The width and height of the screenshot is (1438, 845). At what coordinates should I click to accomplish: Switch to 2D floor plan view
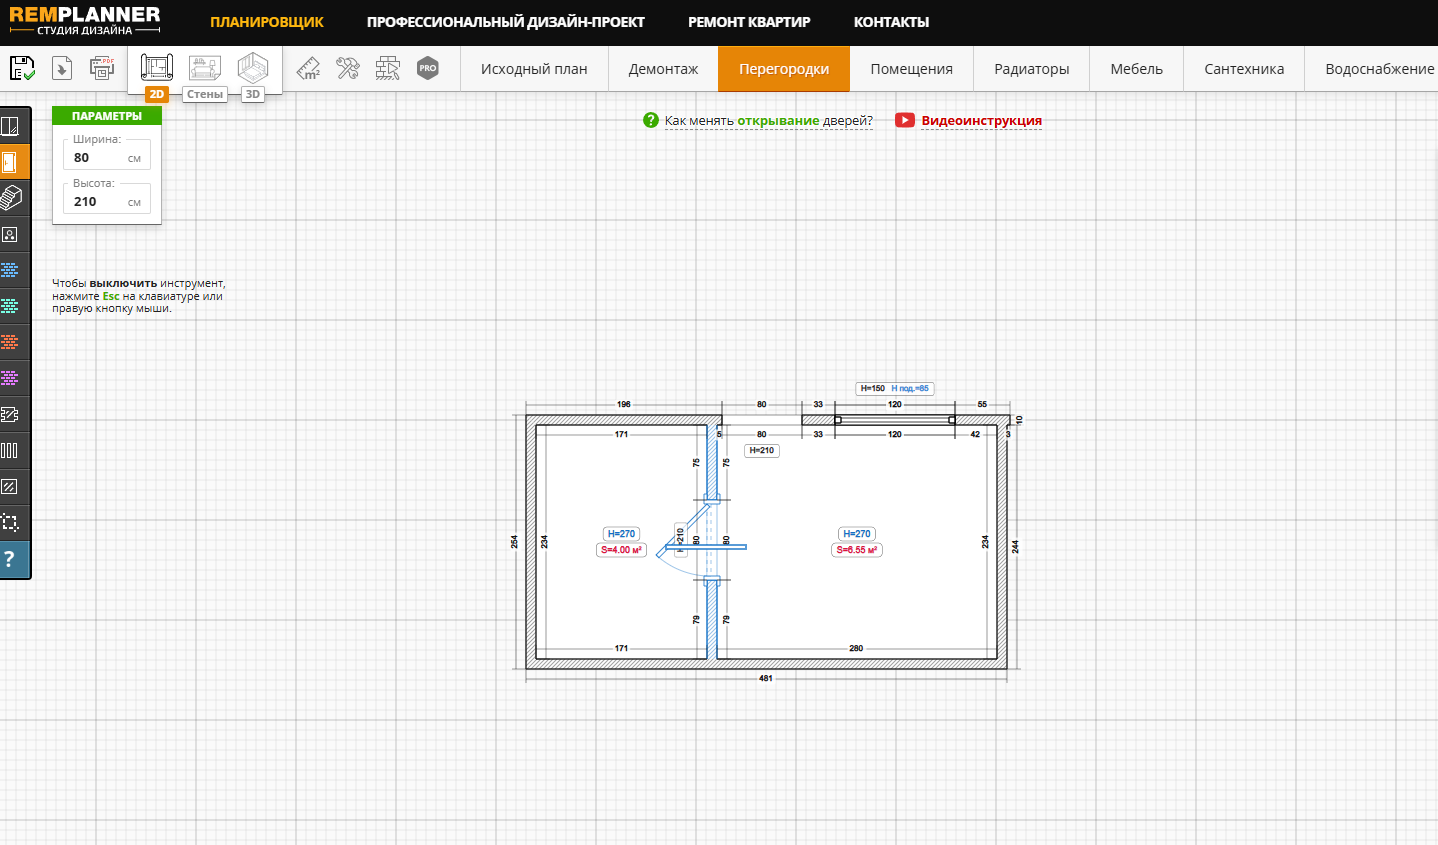[157, 75]
